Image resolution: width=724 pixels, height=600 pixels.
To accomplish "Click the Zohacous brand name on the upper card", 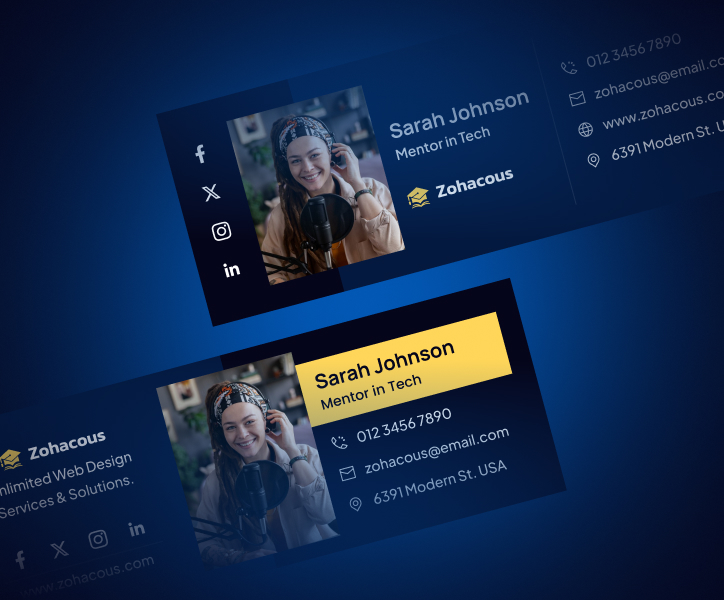I will click(474, 182).
